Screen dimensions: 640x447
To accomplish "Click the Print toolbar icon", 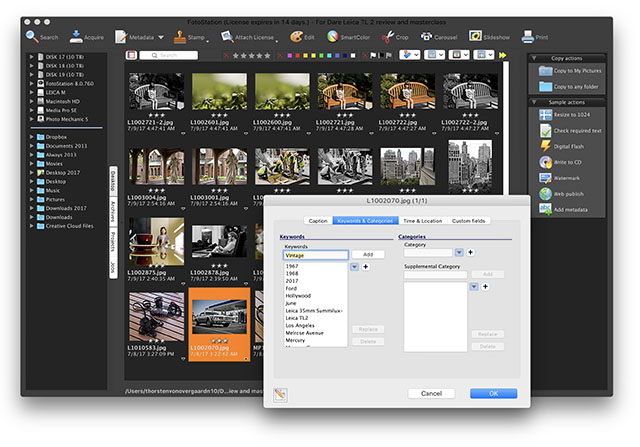I will tap(527, 37).
